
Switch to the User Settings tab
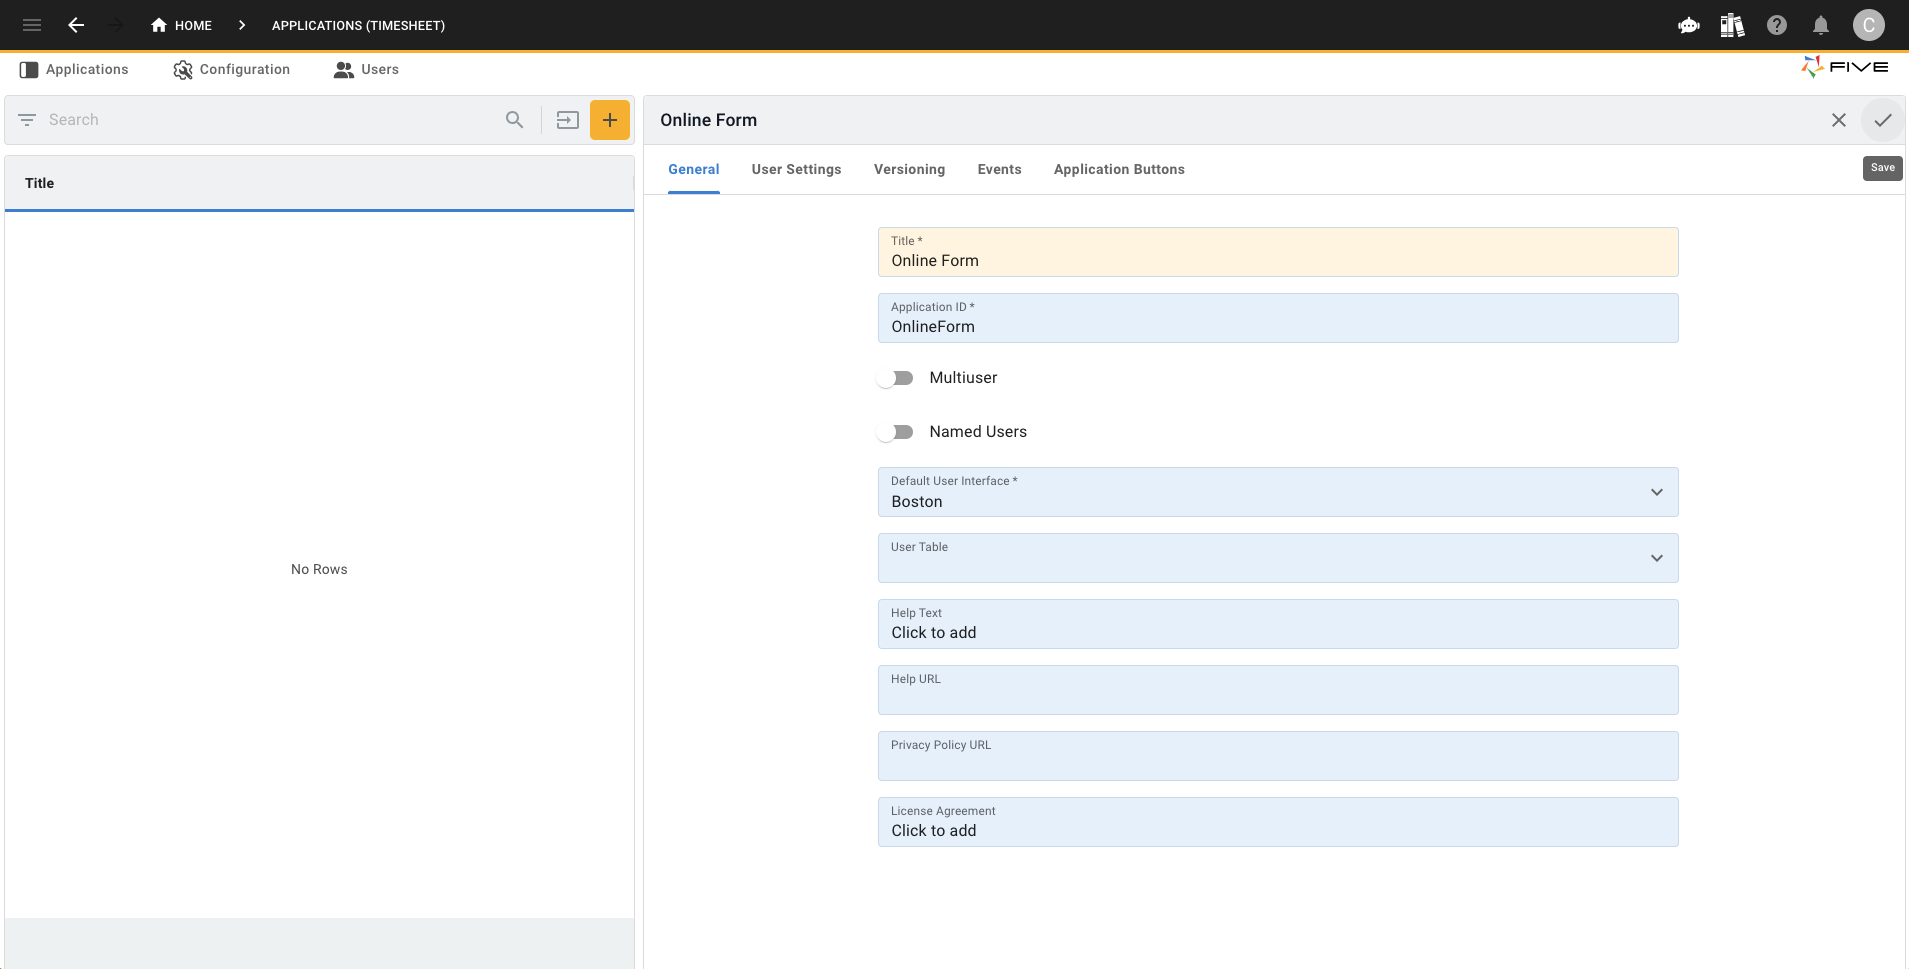coord(796,169)
